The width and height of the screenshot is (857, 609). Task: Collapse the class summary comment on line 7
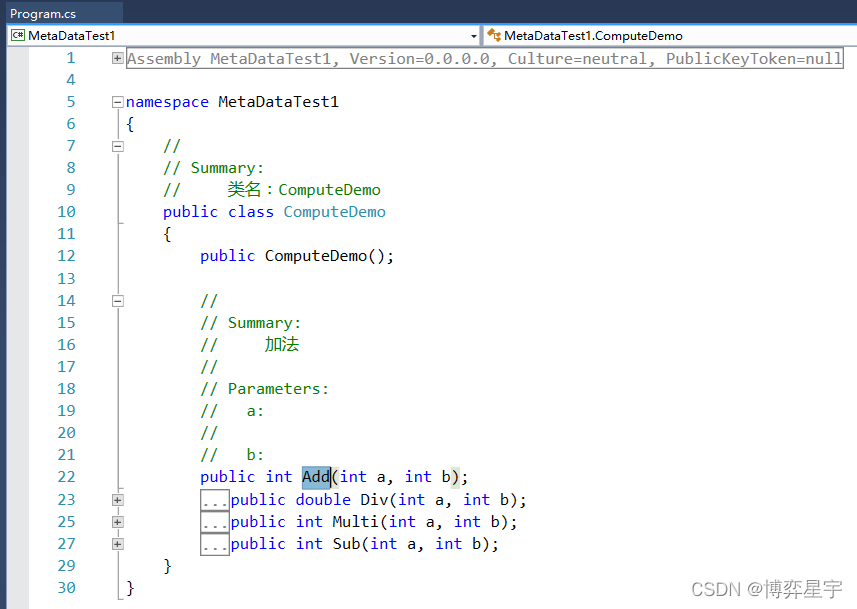point(118,146)
